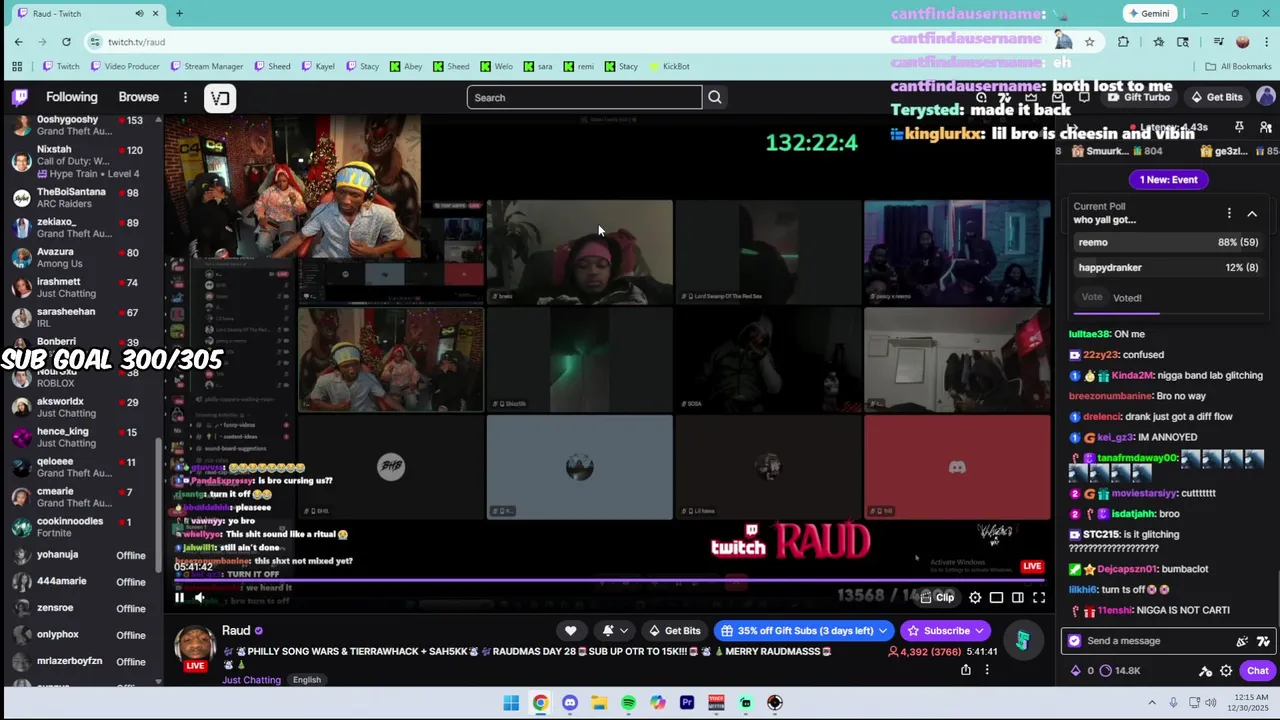Click the English language tag
Viewport: 1280px width, 720px height.
307,680
